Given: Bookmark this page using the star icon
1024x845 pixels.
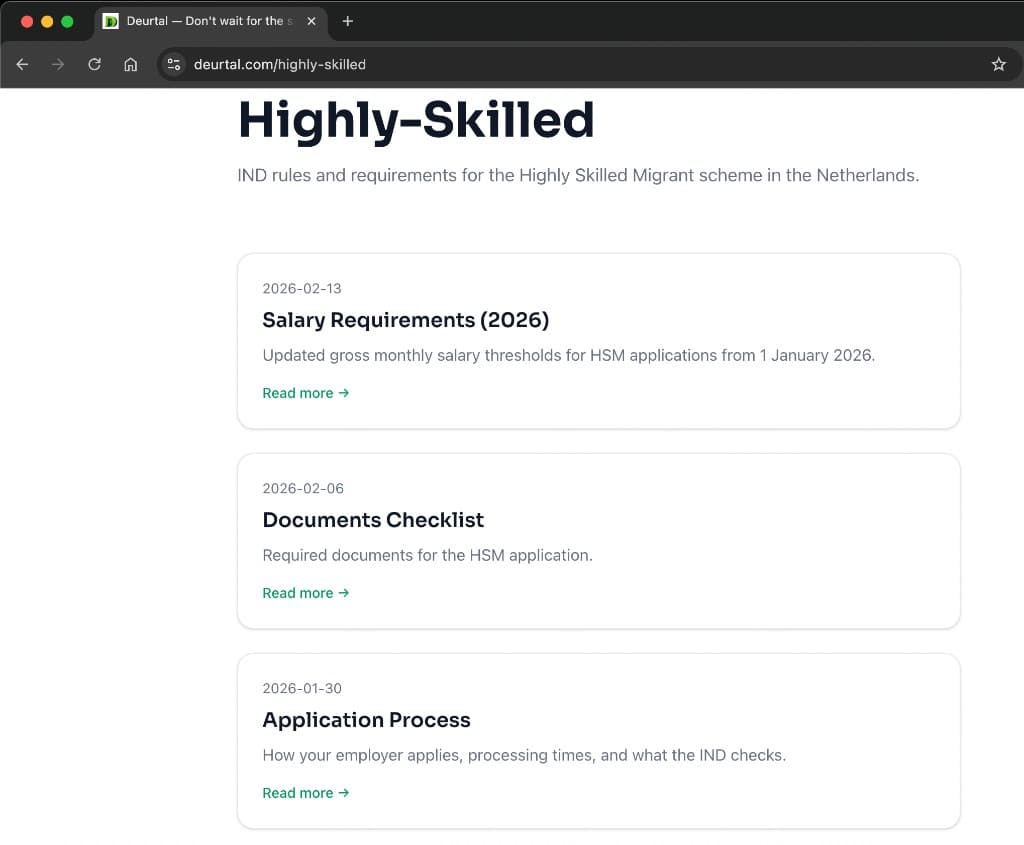Looking at the screenshot, I should [x=998, y=64].
